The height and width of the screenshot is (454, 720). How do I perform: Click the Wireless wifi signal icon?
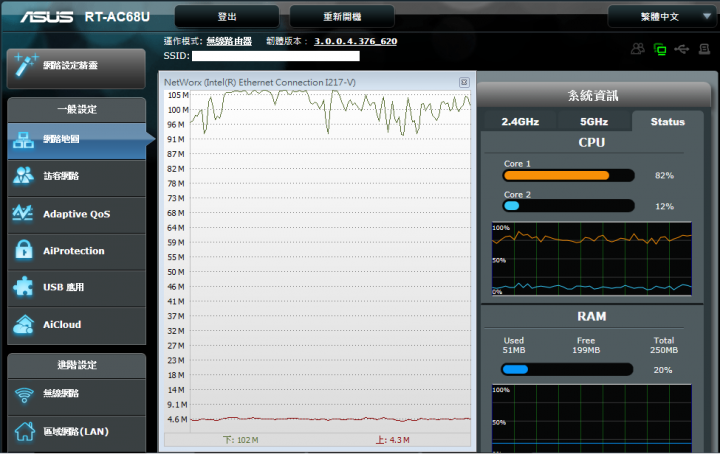tap(24, 394)
